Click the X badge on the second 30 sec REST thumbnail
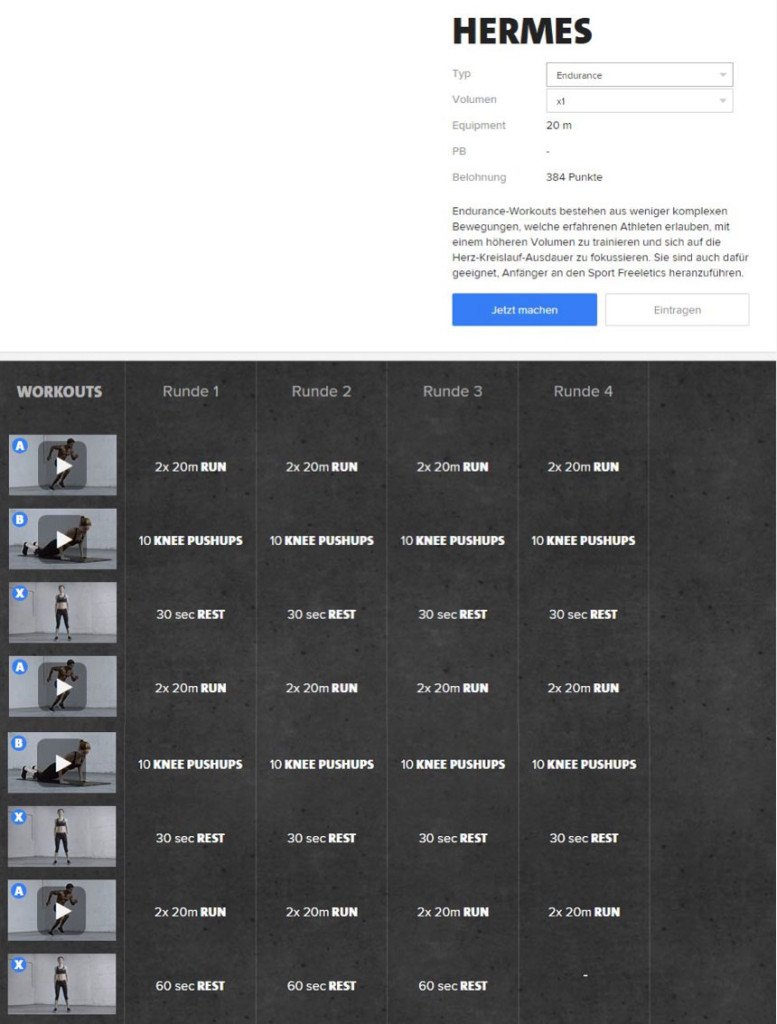777x1024 pixels. [x=20, y=817]
